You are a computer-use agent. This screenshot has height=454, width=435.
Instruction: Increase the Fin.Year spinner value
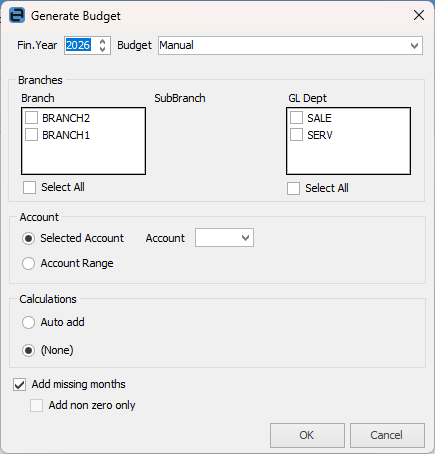tap(103, 42)
